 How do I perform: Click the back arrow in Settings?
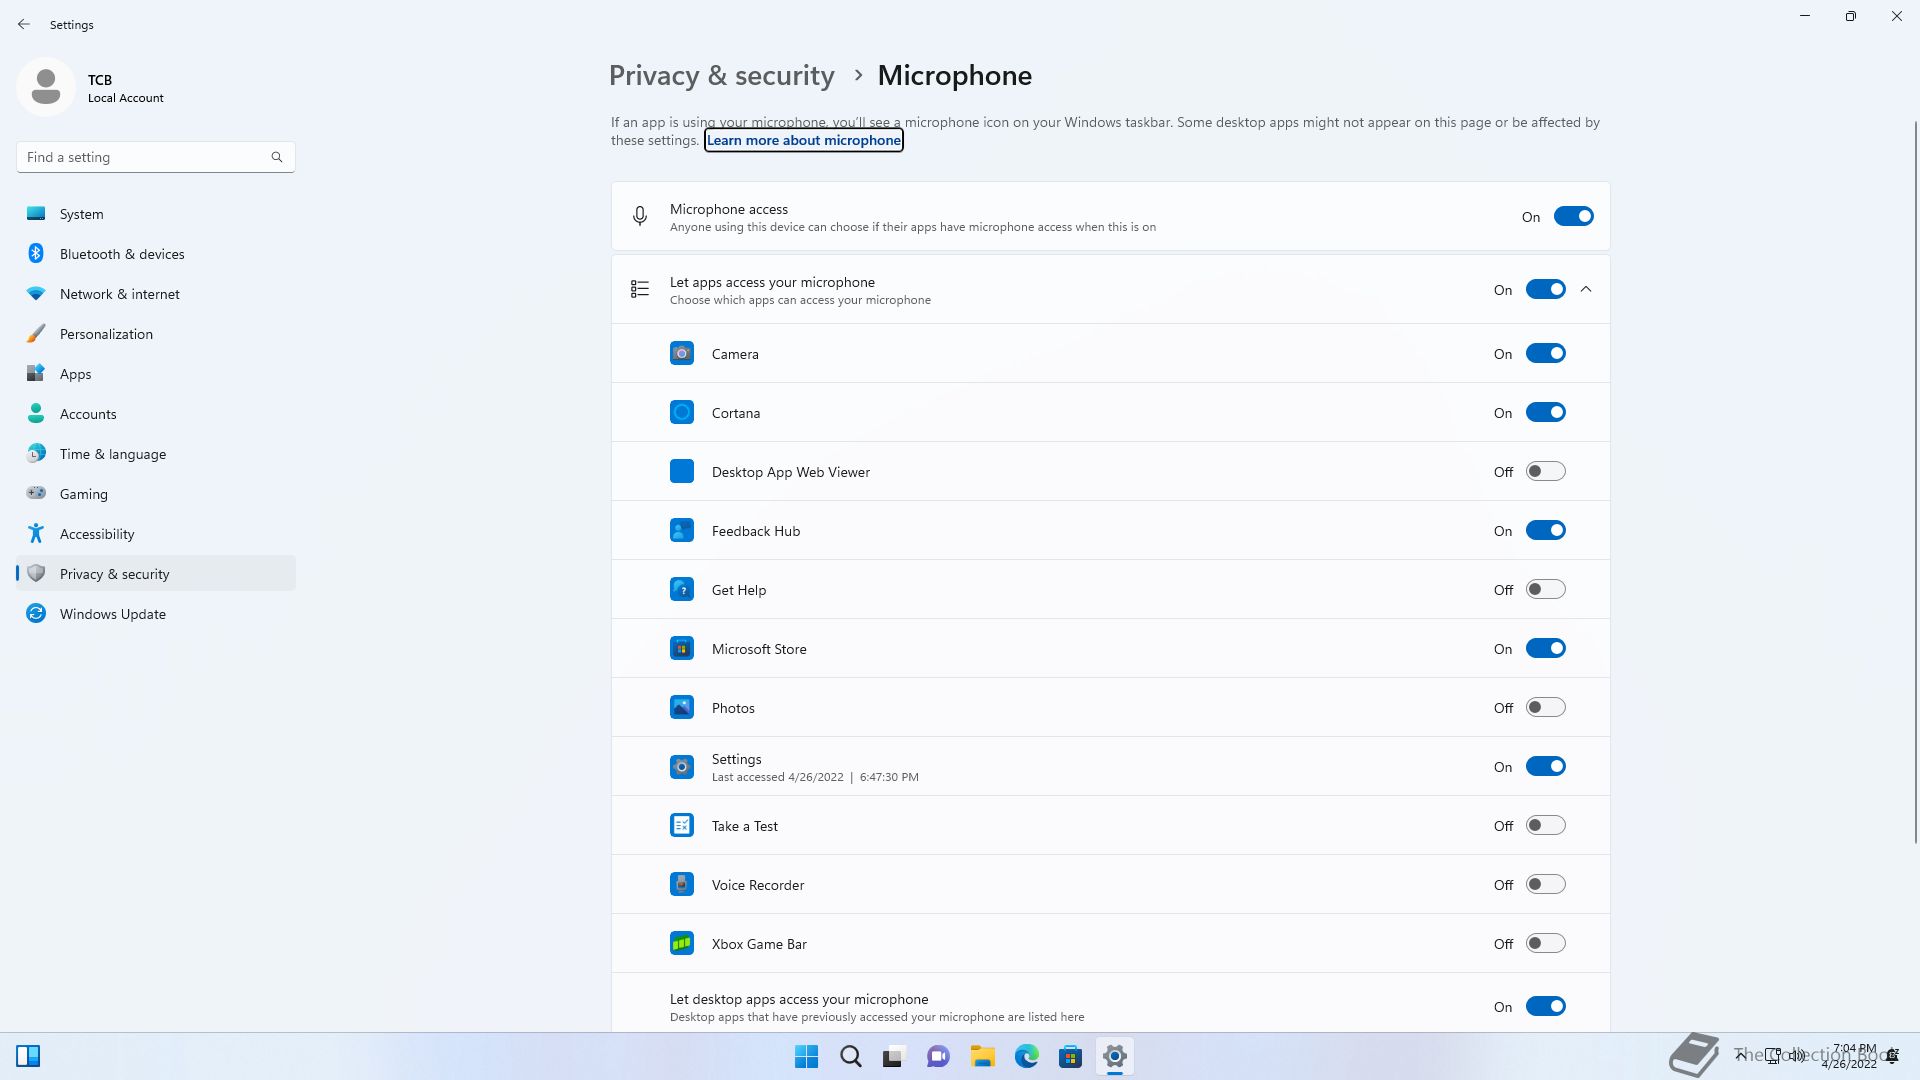coord(24,24)
